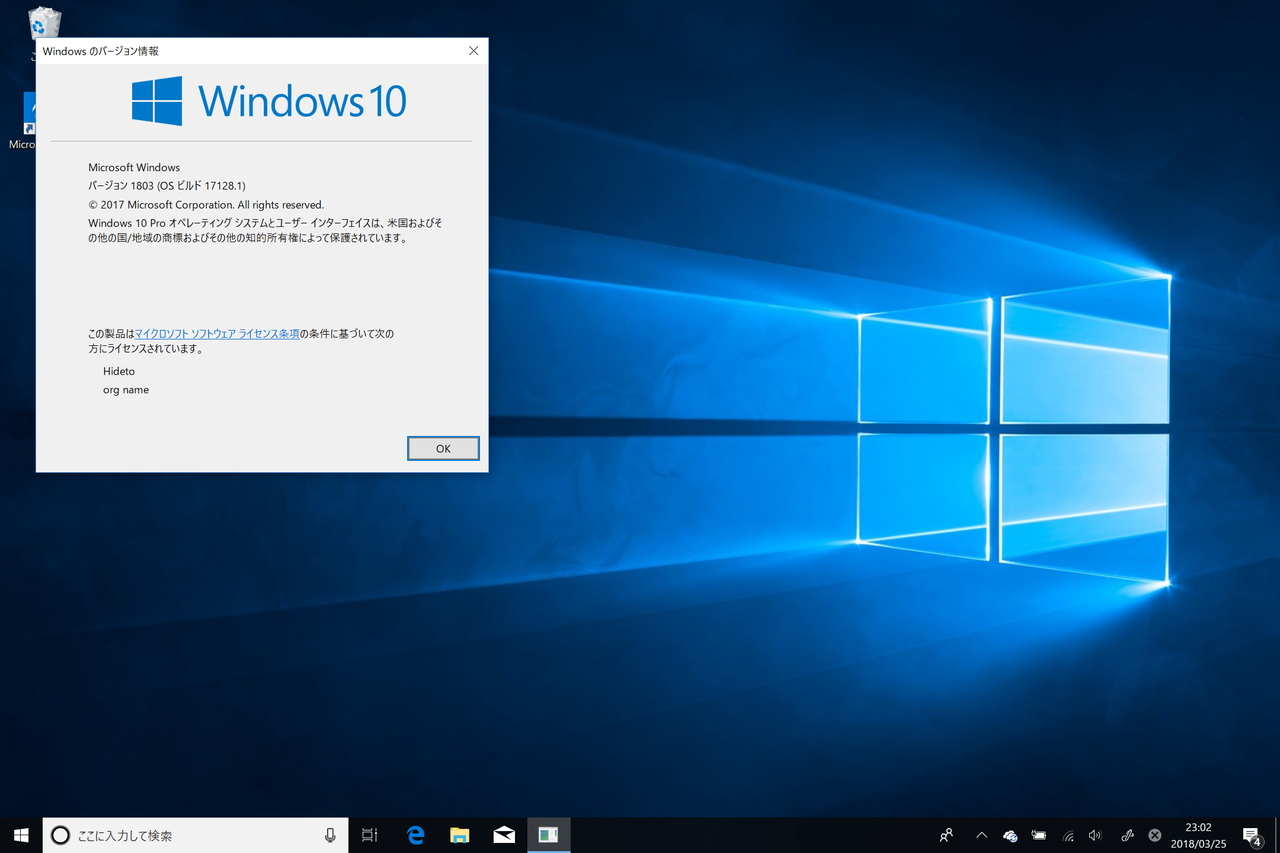Open the Mail app from the taskbar
This screenshot has width=1280, height=853.
503,835
